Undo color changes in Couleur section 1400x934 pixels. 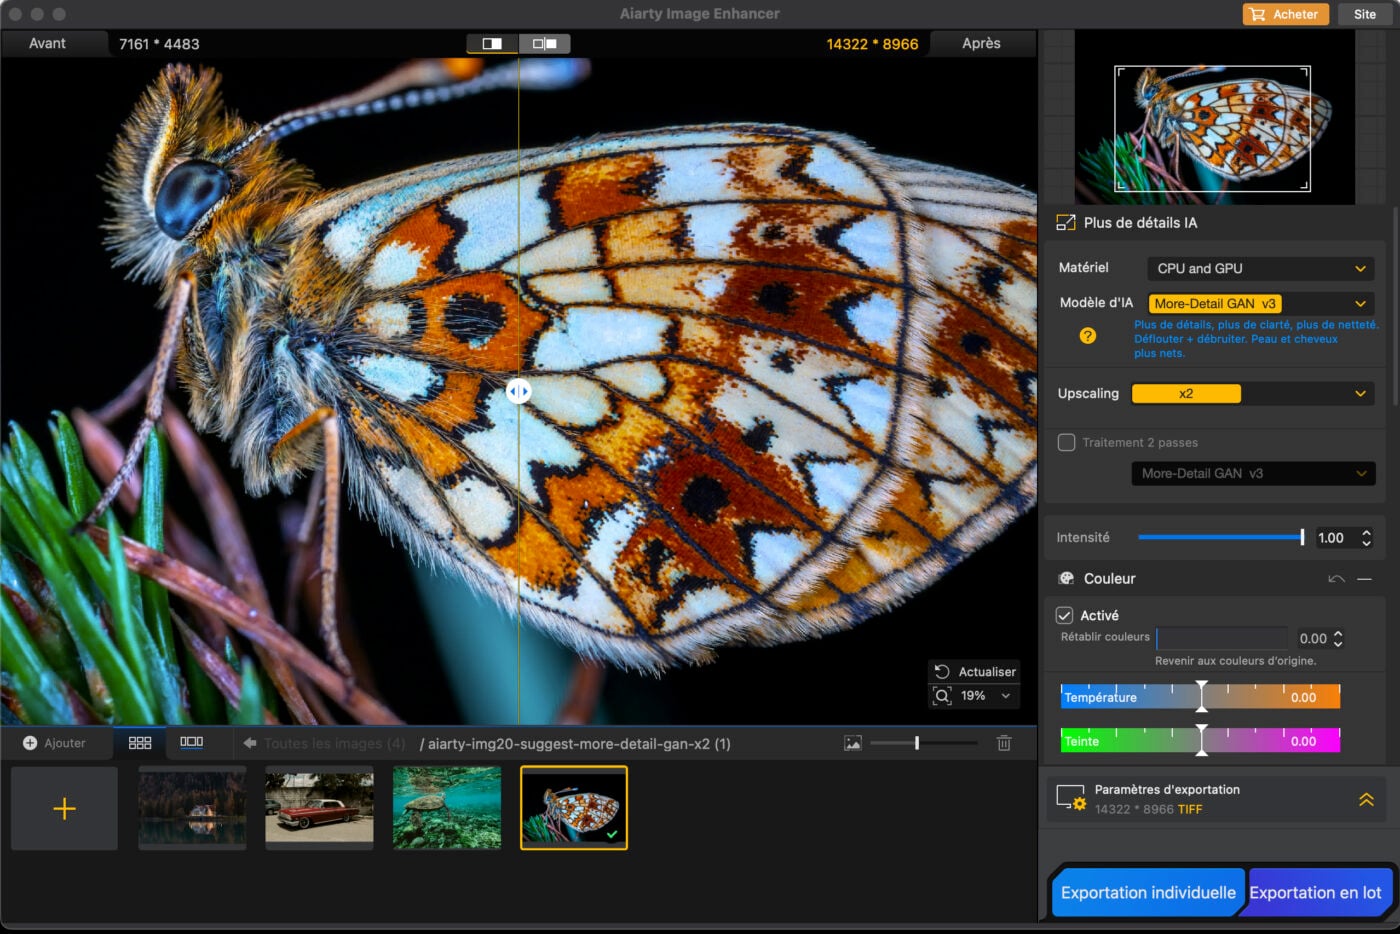1336,579
